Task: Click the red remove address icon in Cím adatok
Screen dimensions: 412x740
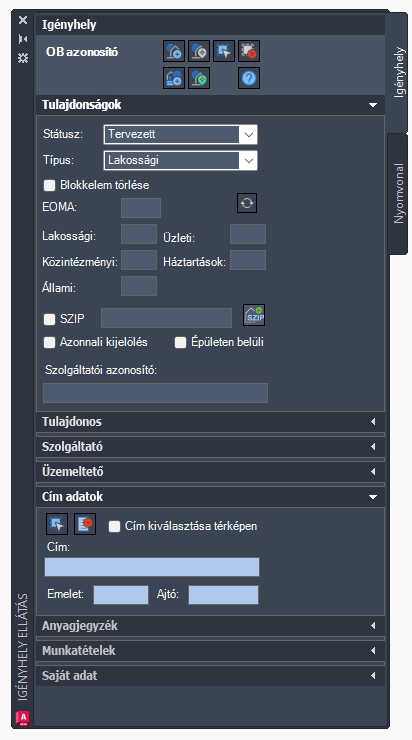Action: 85,524
